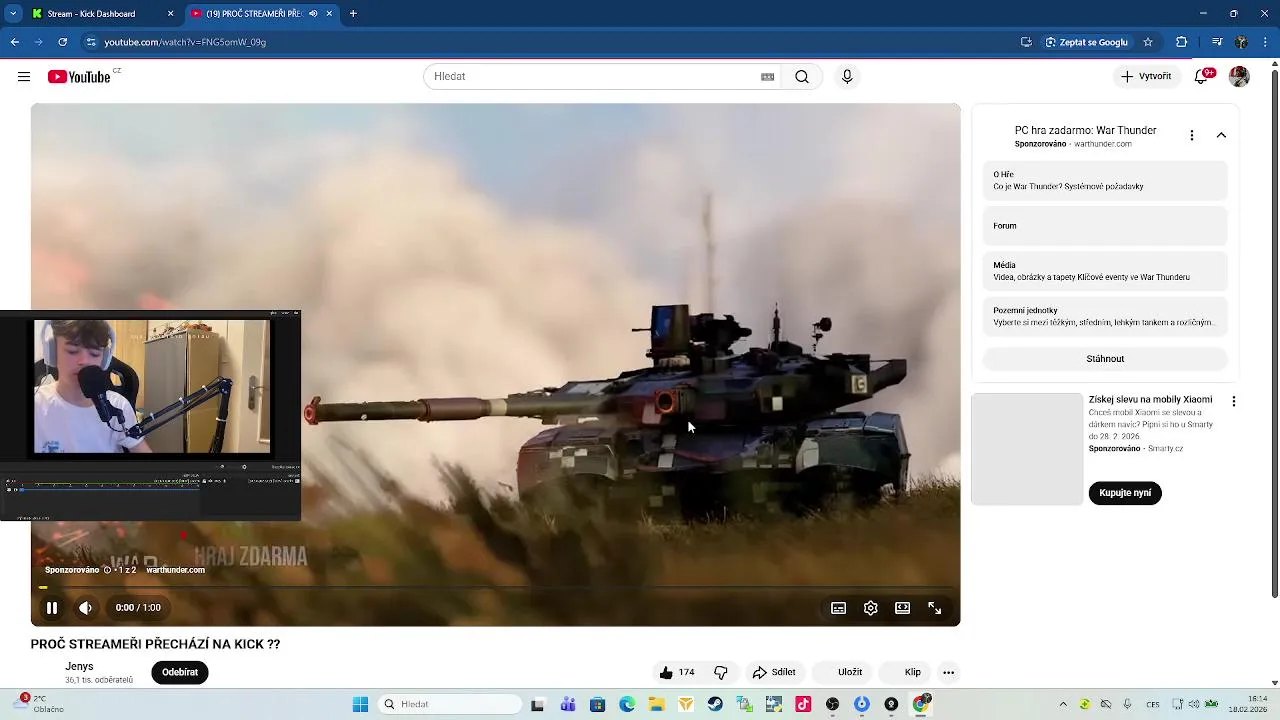
Task: Open OBS Studio from taskbar
Action: pos(833,705)
